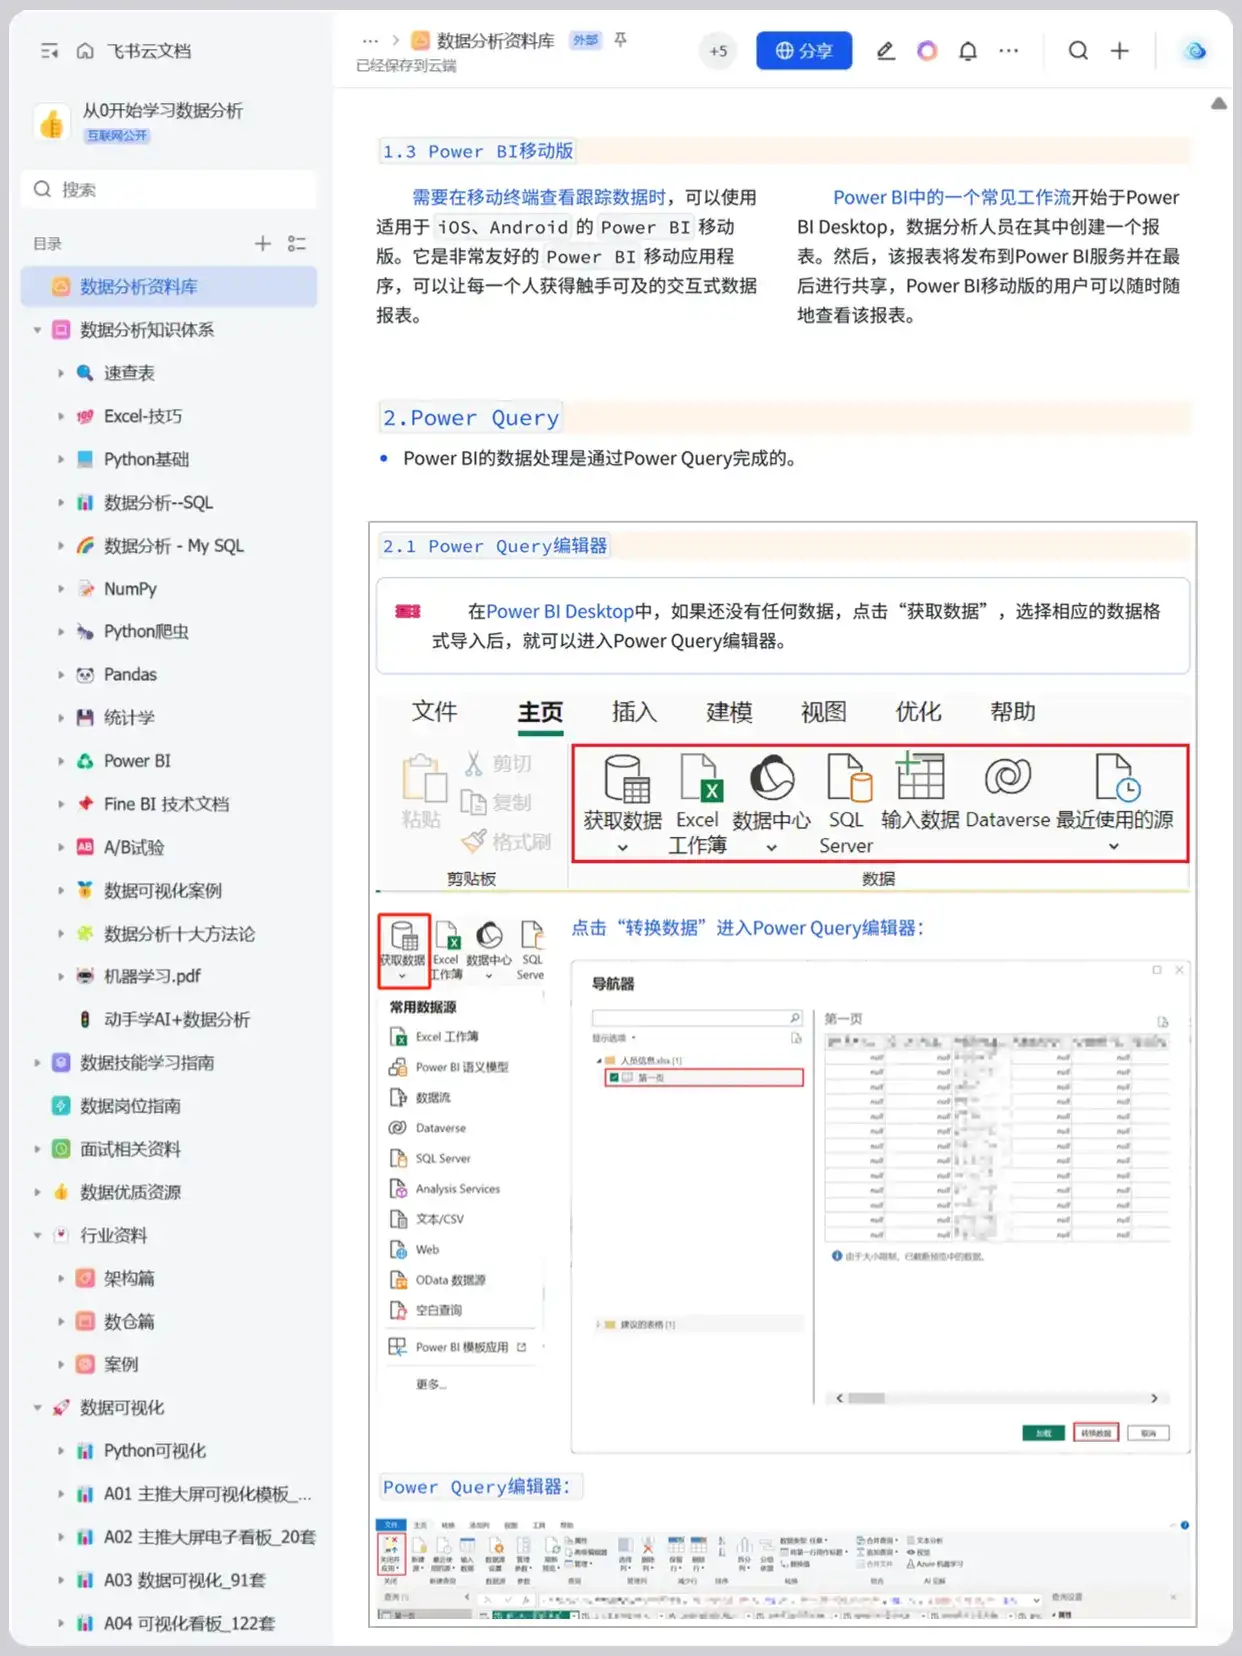The image size is (1242, 1656).
Task: Click the colorful ring icon beside the pencil
Action: (927, 51)
